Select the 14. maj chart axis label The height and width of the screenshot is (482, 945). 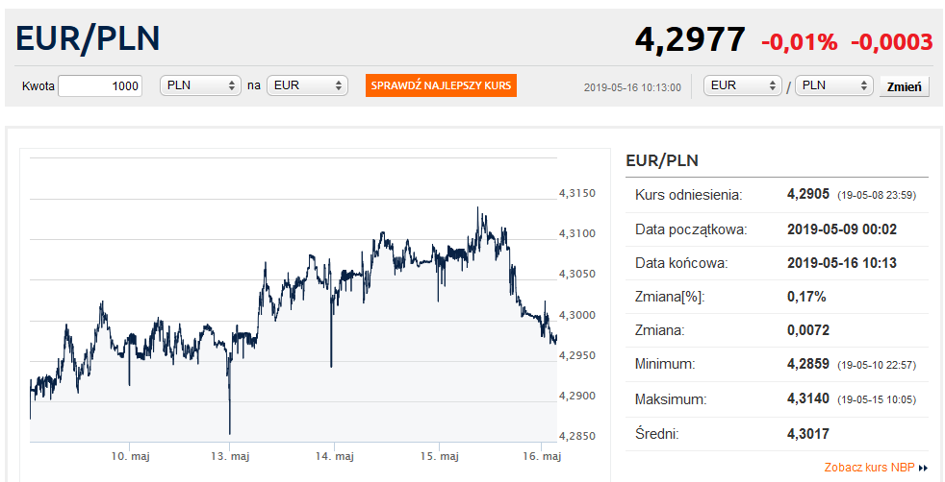(334, 456)
